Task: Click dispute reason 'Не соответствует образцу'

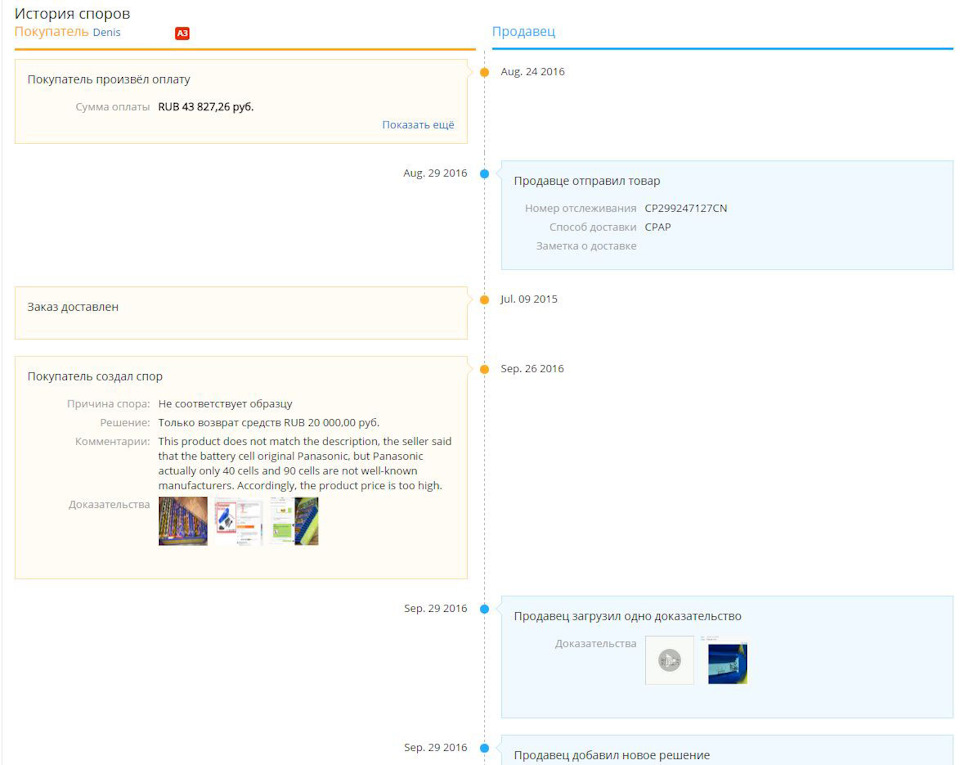Action: coord(225,404)
